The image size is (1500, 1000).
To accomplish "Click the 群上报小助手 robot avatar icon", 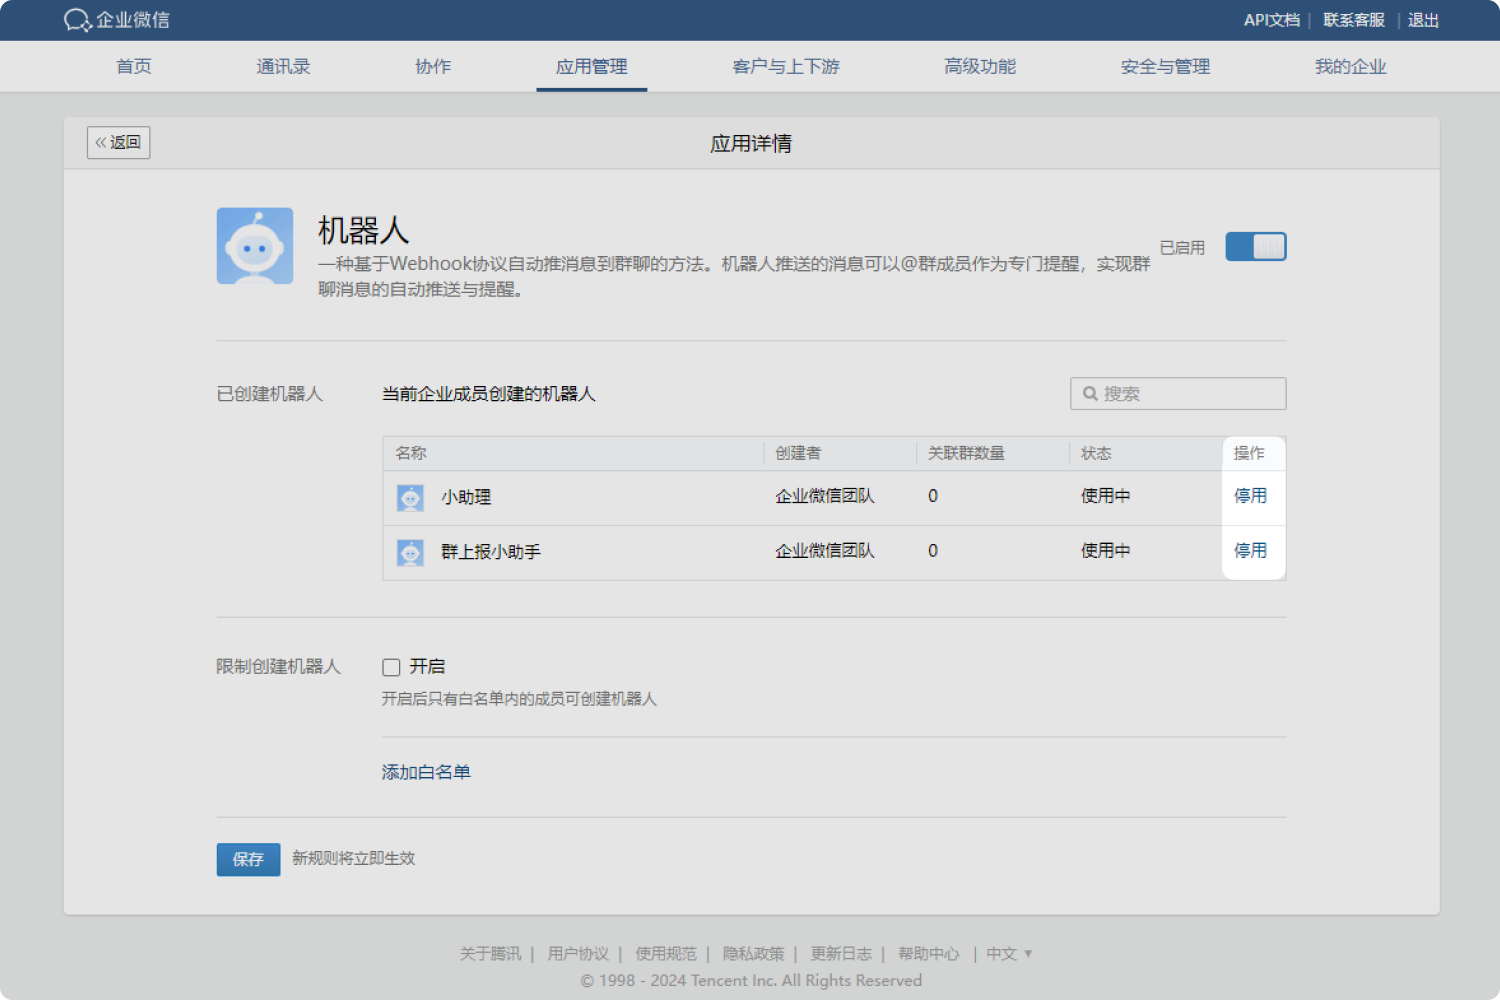I will click(410, 553).
